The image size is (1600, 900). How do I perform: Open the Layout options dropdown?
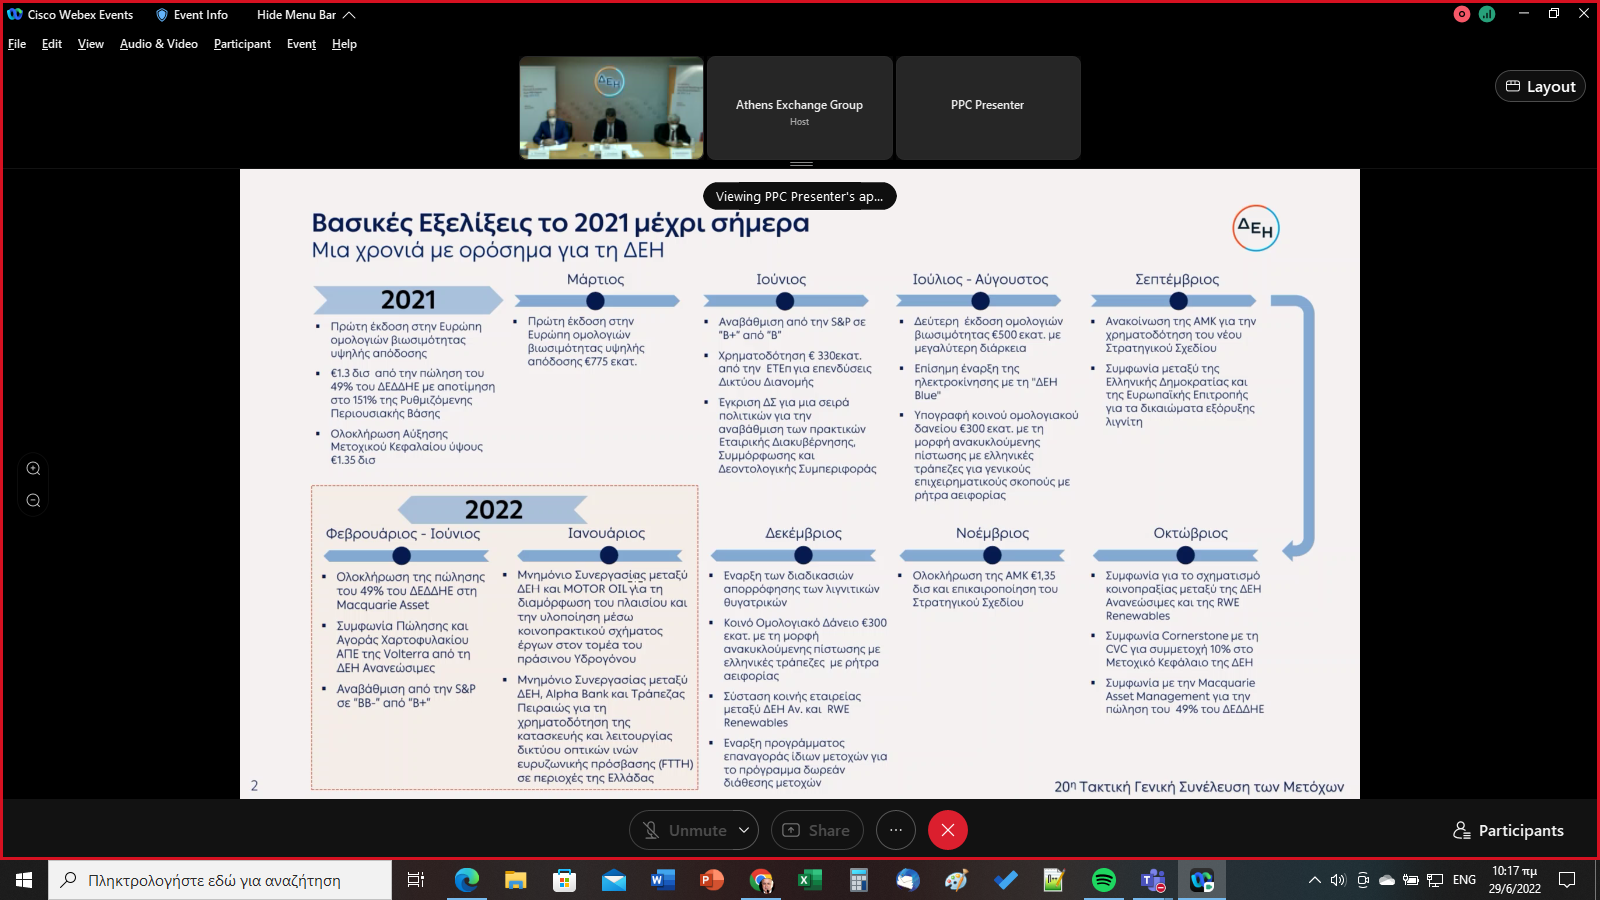click(1540, 87)
